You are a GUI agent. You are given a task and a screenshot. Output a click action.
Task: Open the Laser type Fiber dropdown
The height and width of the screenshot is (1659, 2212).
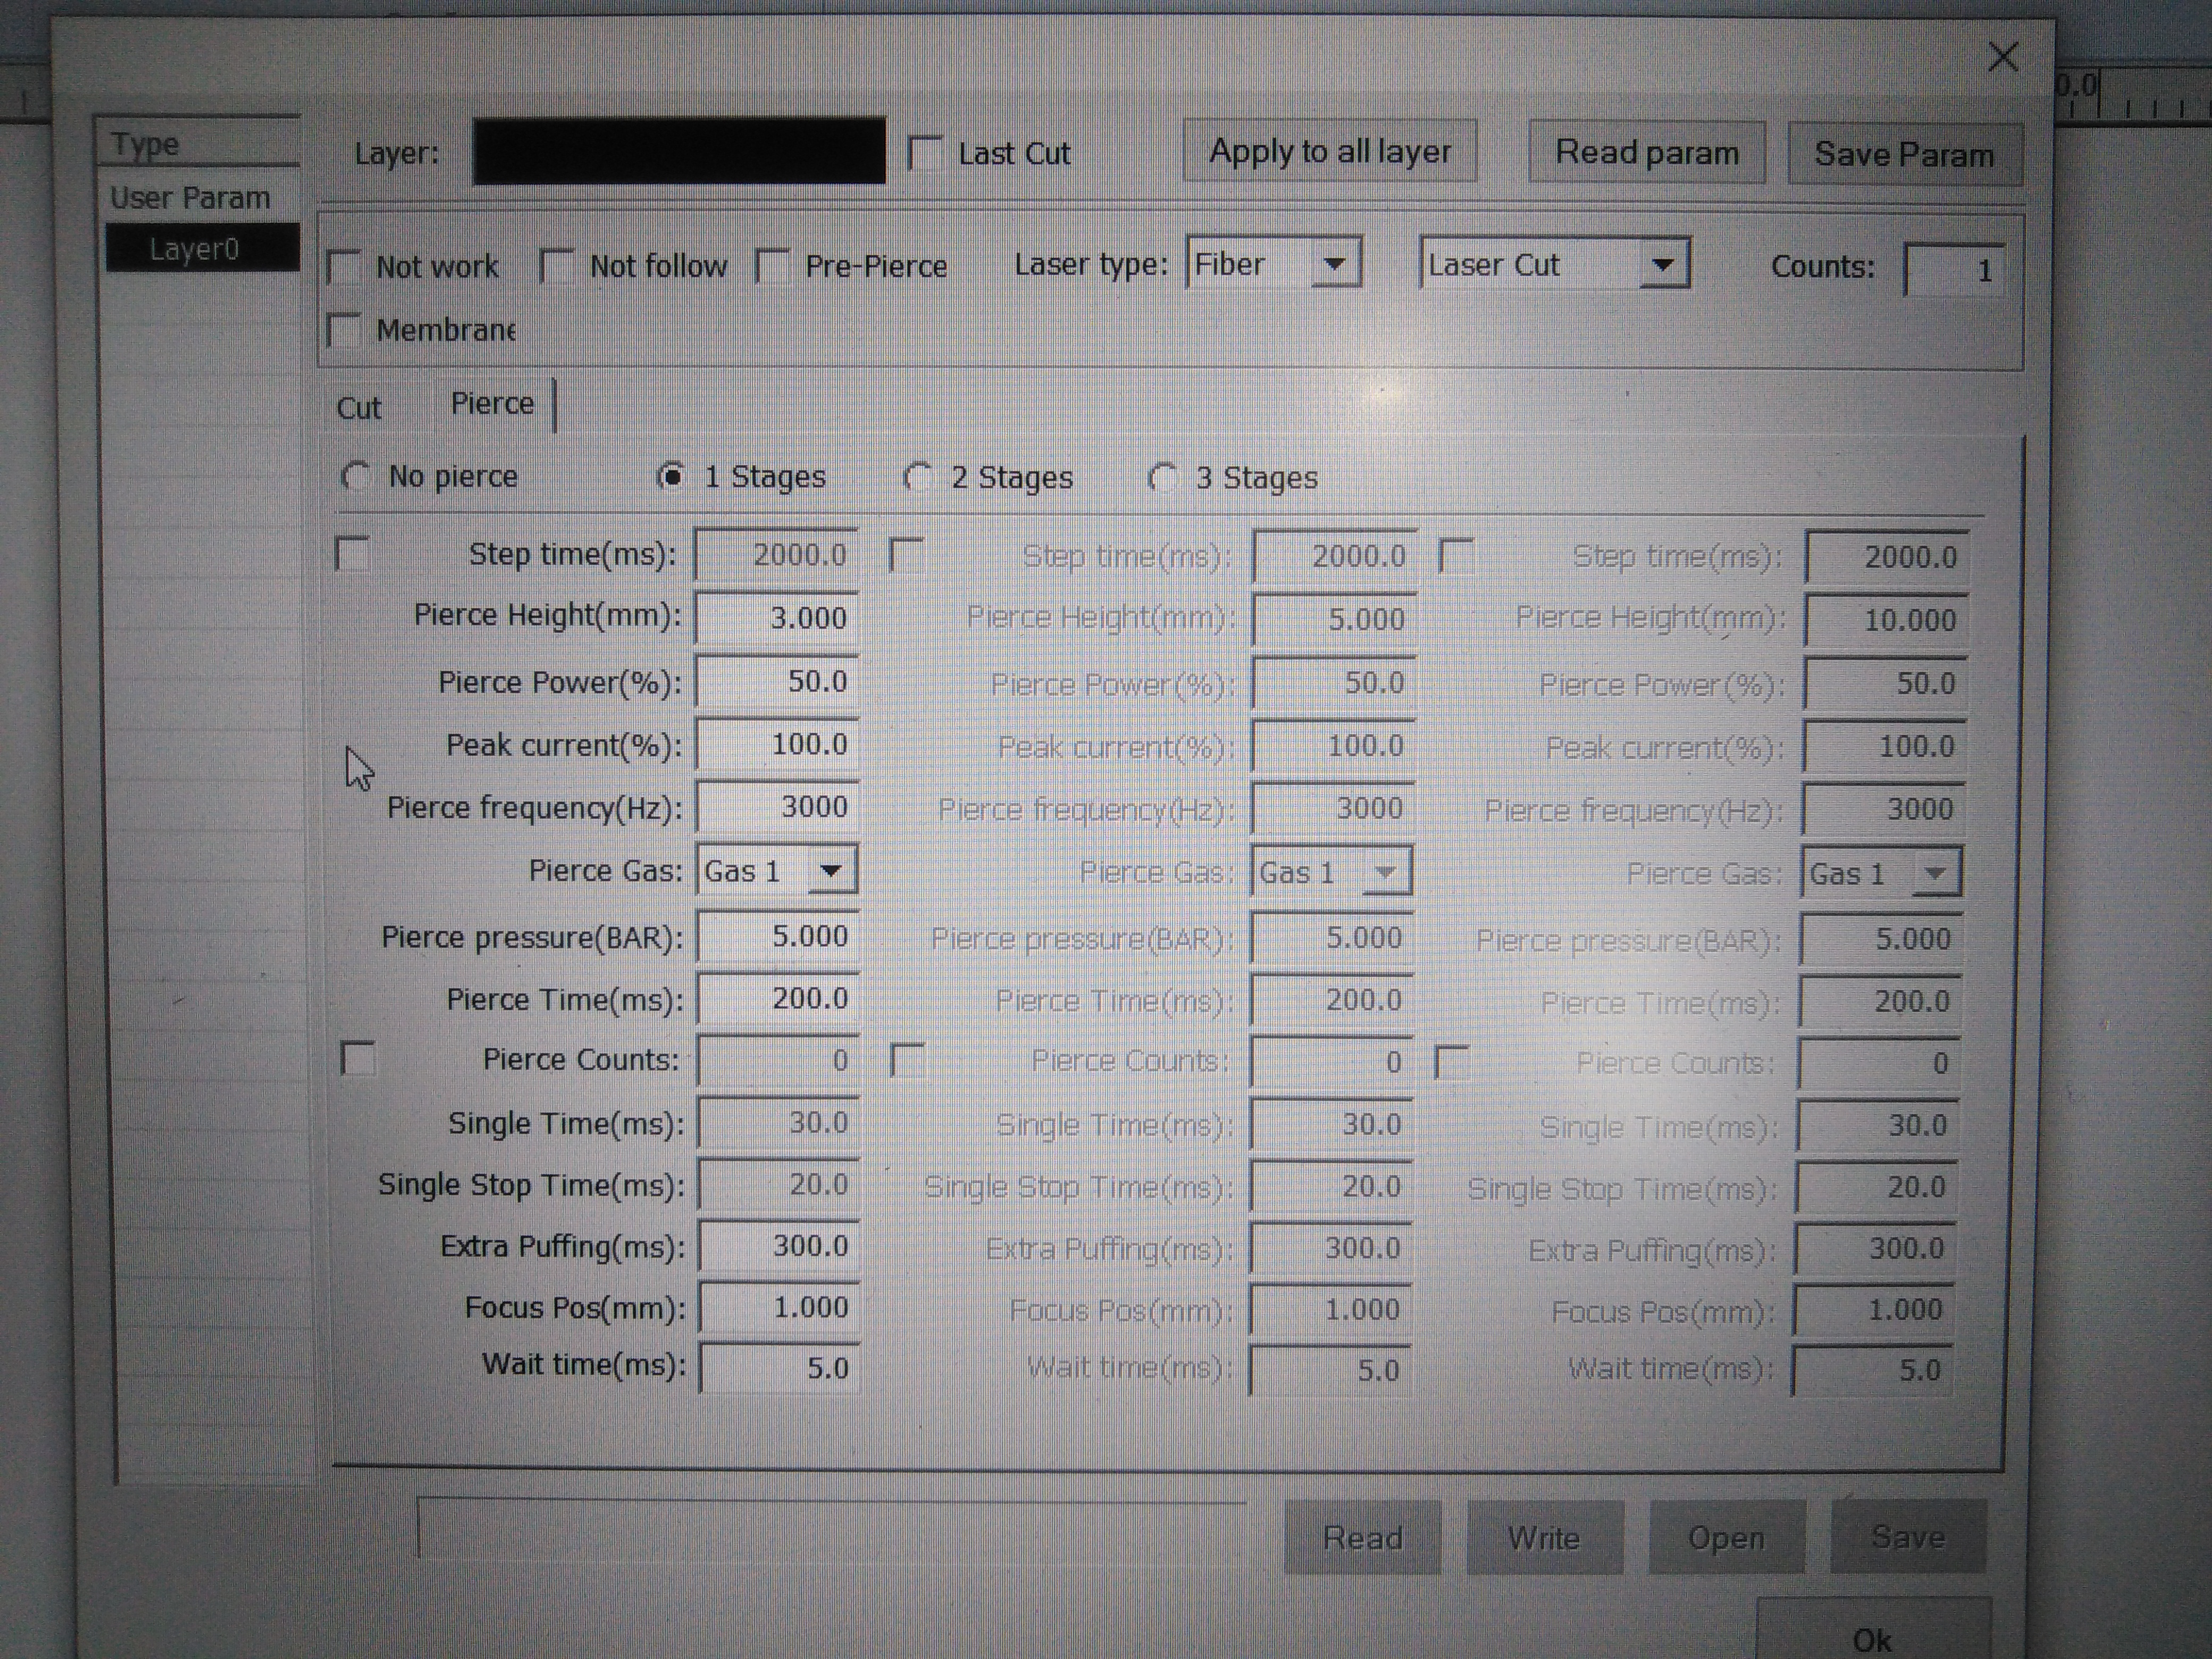(x=1334, y=264)
